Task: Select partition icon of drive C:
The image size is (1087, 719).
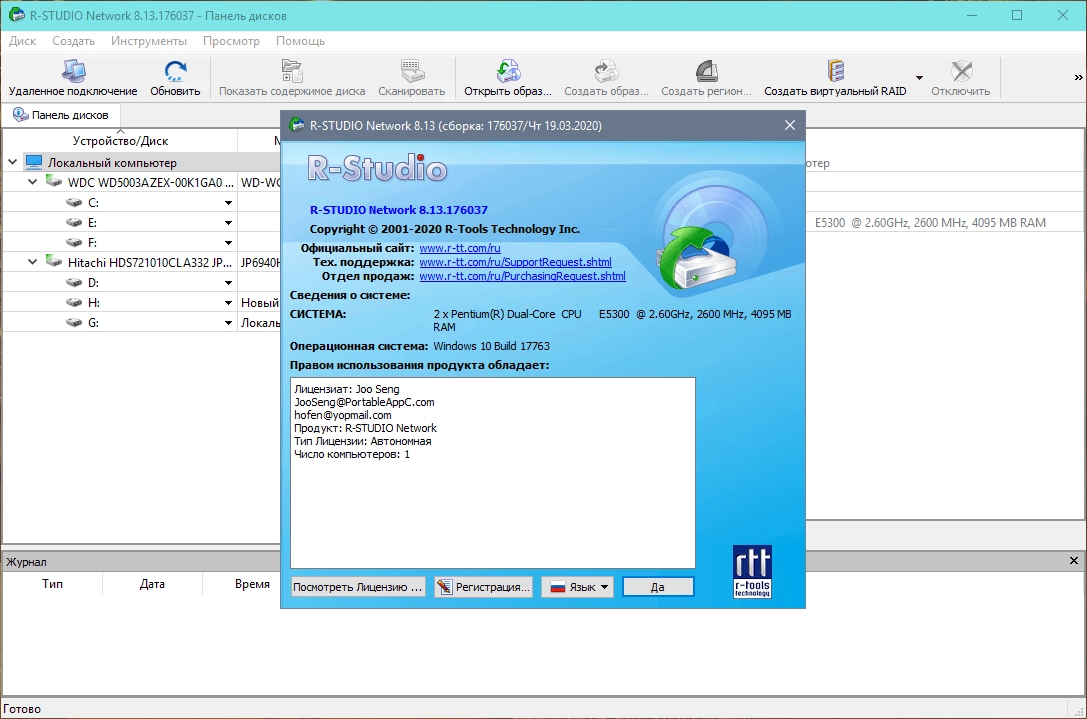Action: coord(74,202)
